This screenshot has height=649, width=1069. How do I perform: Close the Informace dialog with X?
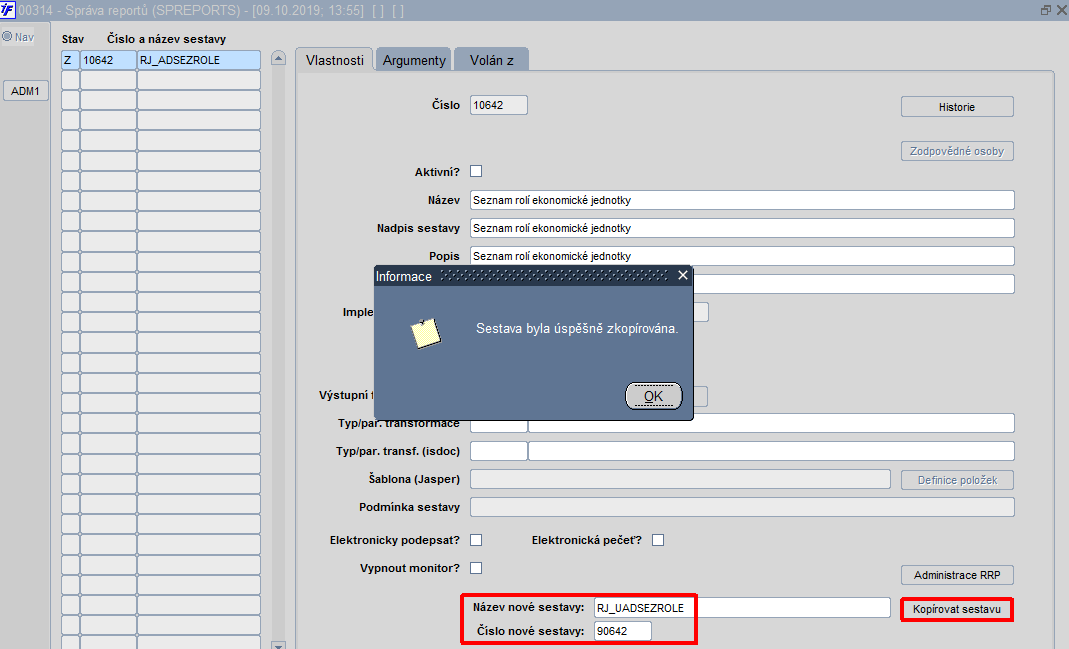click(682, 275)
